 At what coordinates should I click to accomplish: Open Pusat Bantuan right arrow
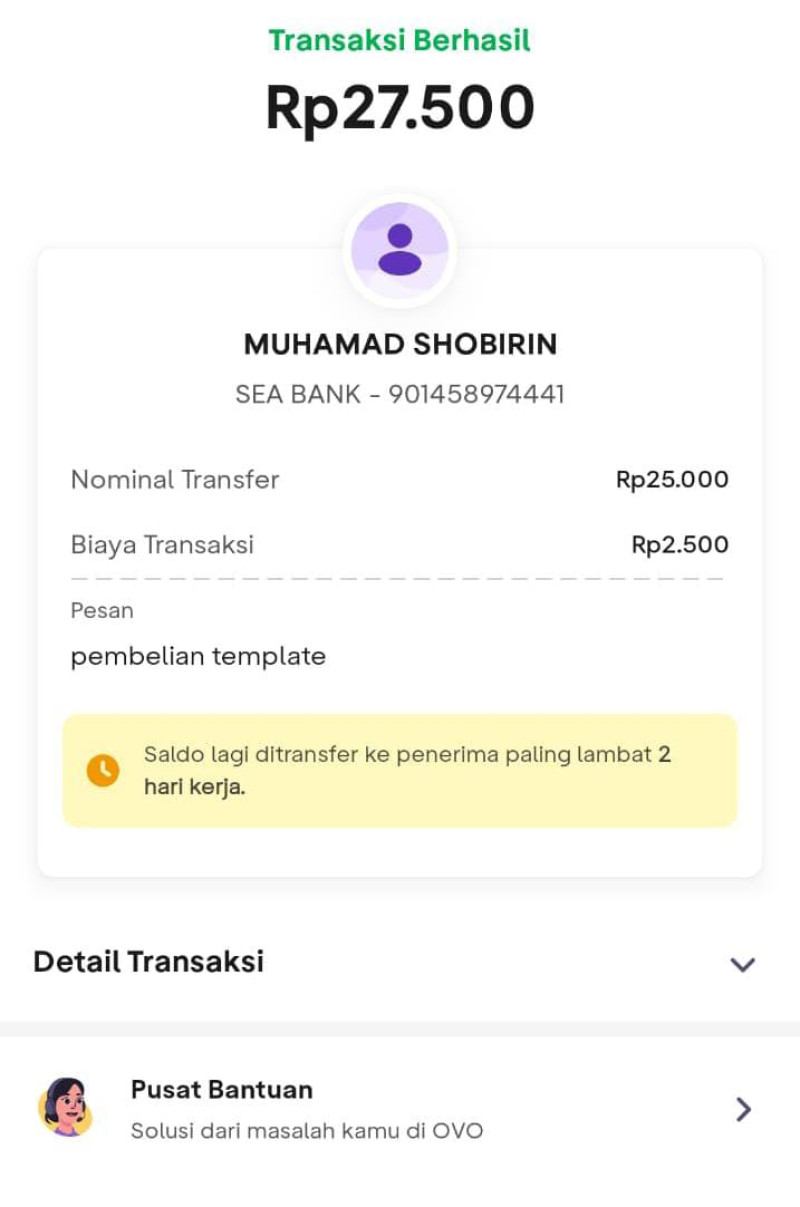click(743, 1109)
